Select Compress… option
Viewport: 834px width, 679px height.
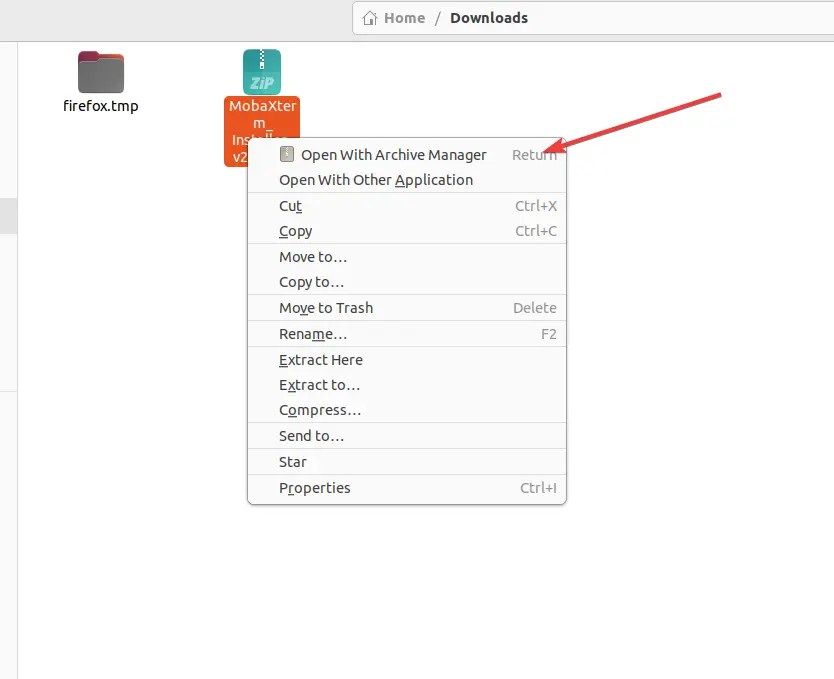407,410
